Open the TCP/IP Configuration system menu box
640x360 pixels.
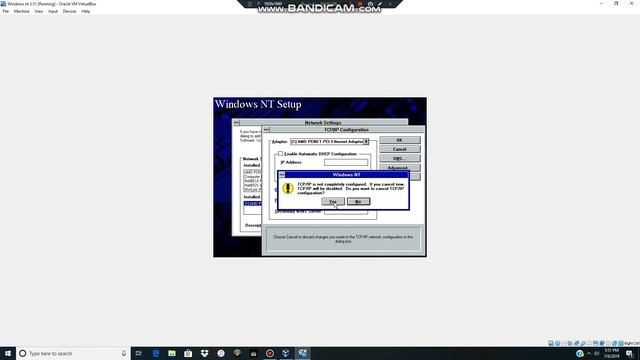pyautogui.click(x=266, y=130)
